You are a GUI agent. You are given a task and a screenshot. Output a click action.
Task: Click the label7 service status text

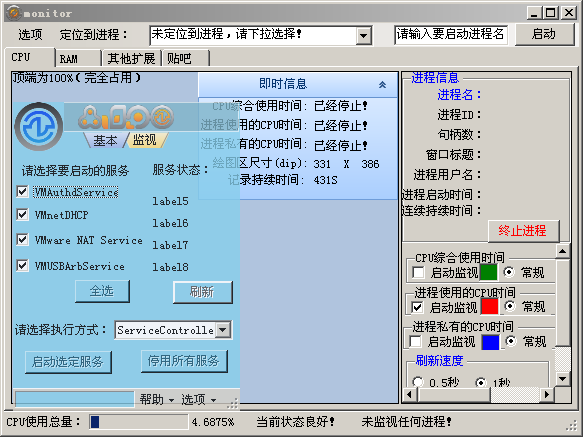coord(170,245)
